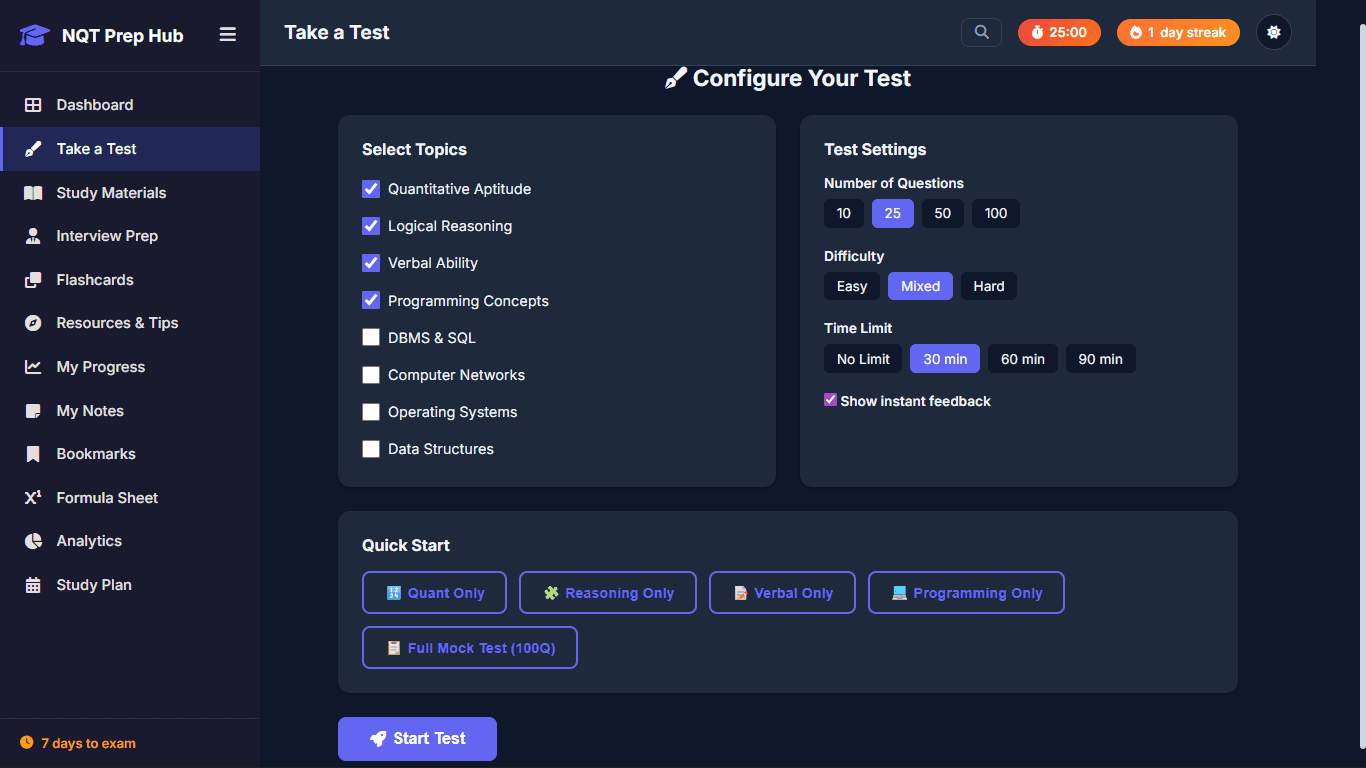The image size is (1366, 768).
Task: Uncheck the Logical Reasoning checkbox
Action: point(371,226)
